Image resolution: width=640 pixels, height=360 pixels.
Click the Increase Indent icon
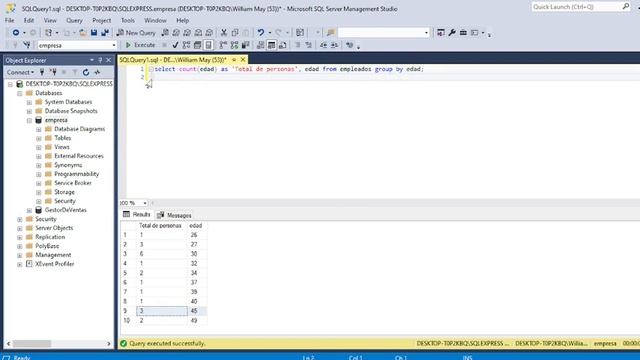pyautogui.click(x=334, y=45)
